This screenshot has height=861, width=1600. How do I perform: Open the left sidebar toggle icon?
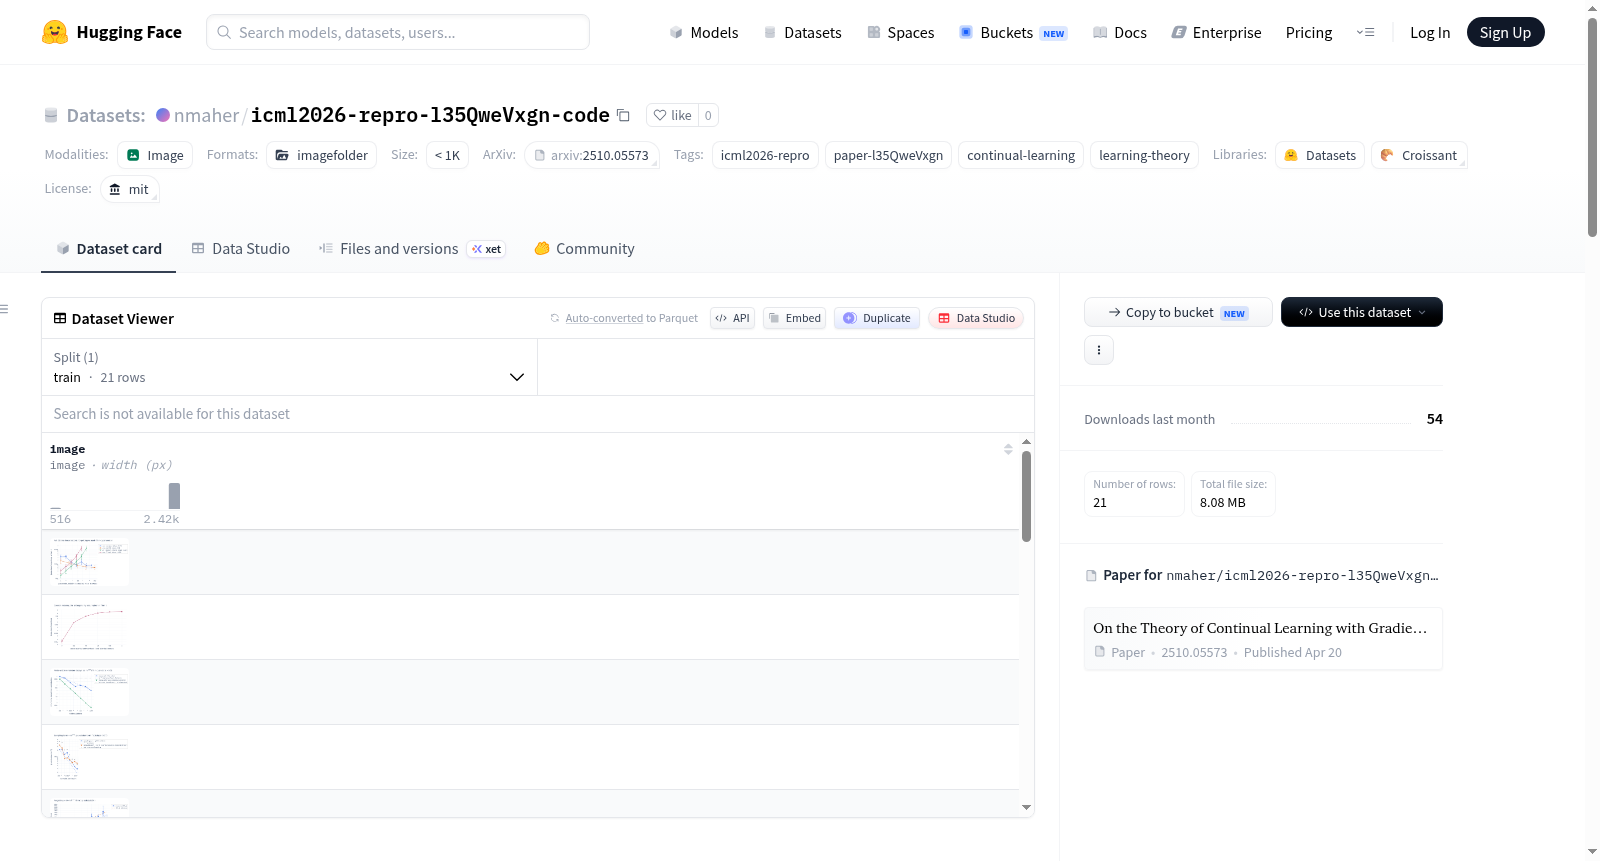point(4,309)
